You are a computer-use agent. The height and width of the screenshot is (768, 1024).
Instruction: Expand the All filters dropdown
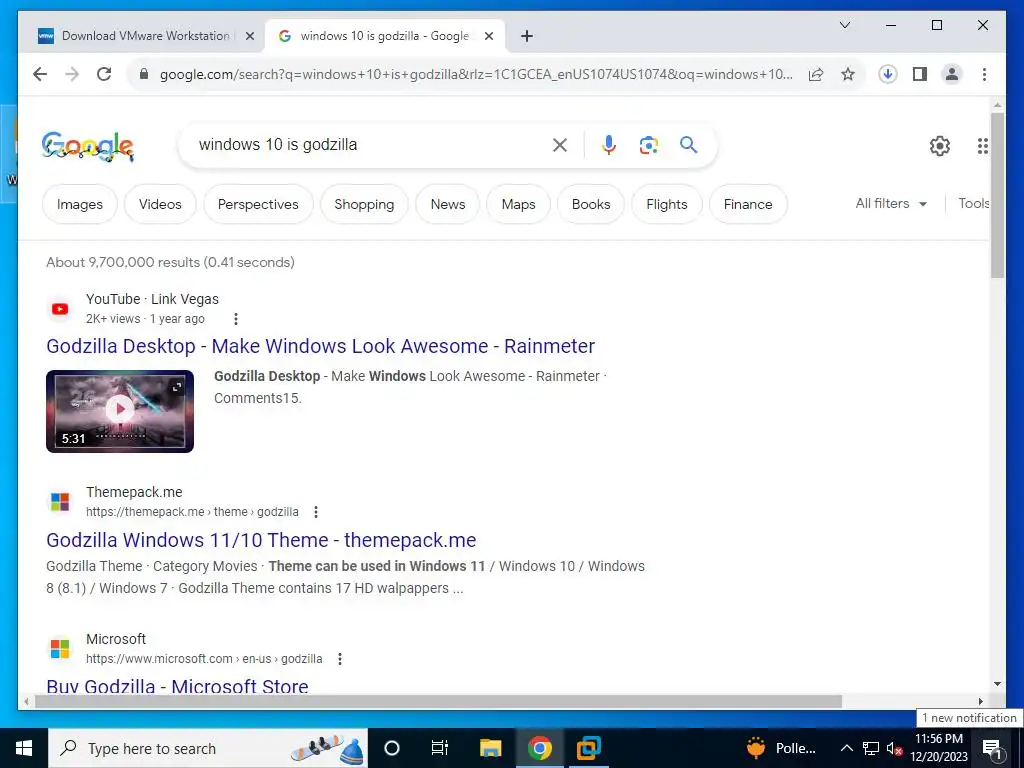click(x=891, y=204)
